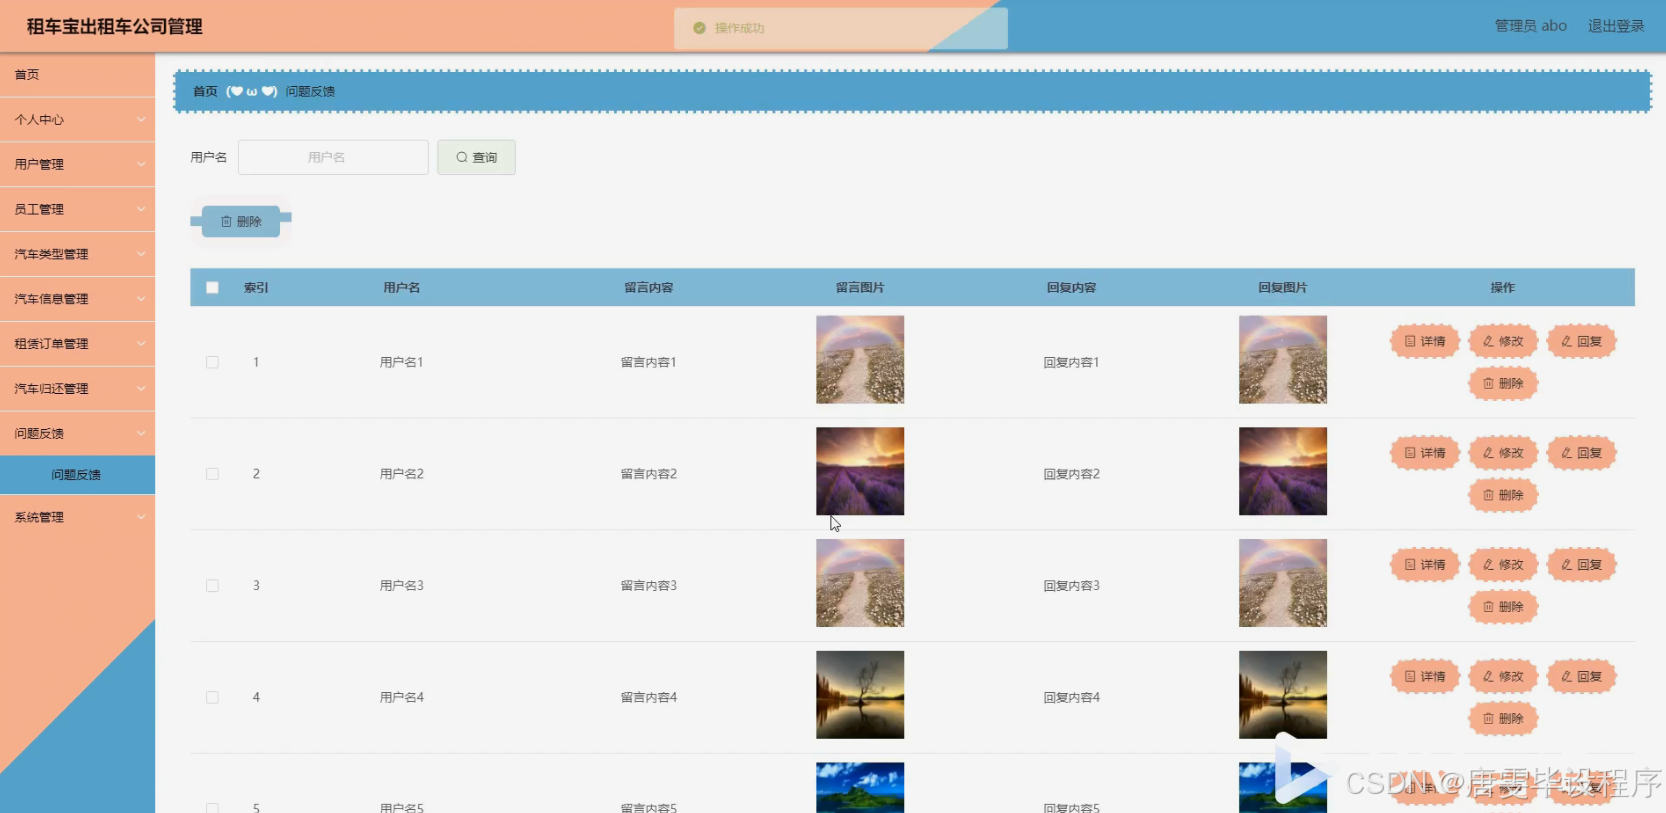Click the cell 留言内容4
This screenshot has width=1666, height=813.
(x=649, y=698)
